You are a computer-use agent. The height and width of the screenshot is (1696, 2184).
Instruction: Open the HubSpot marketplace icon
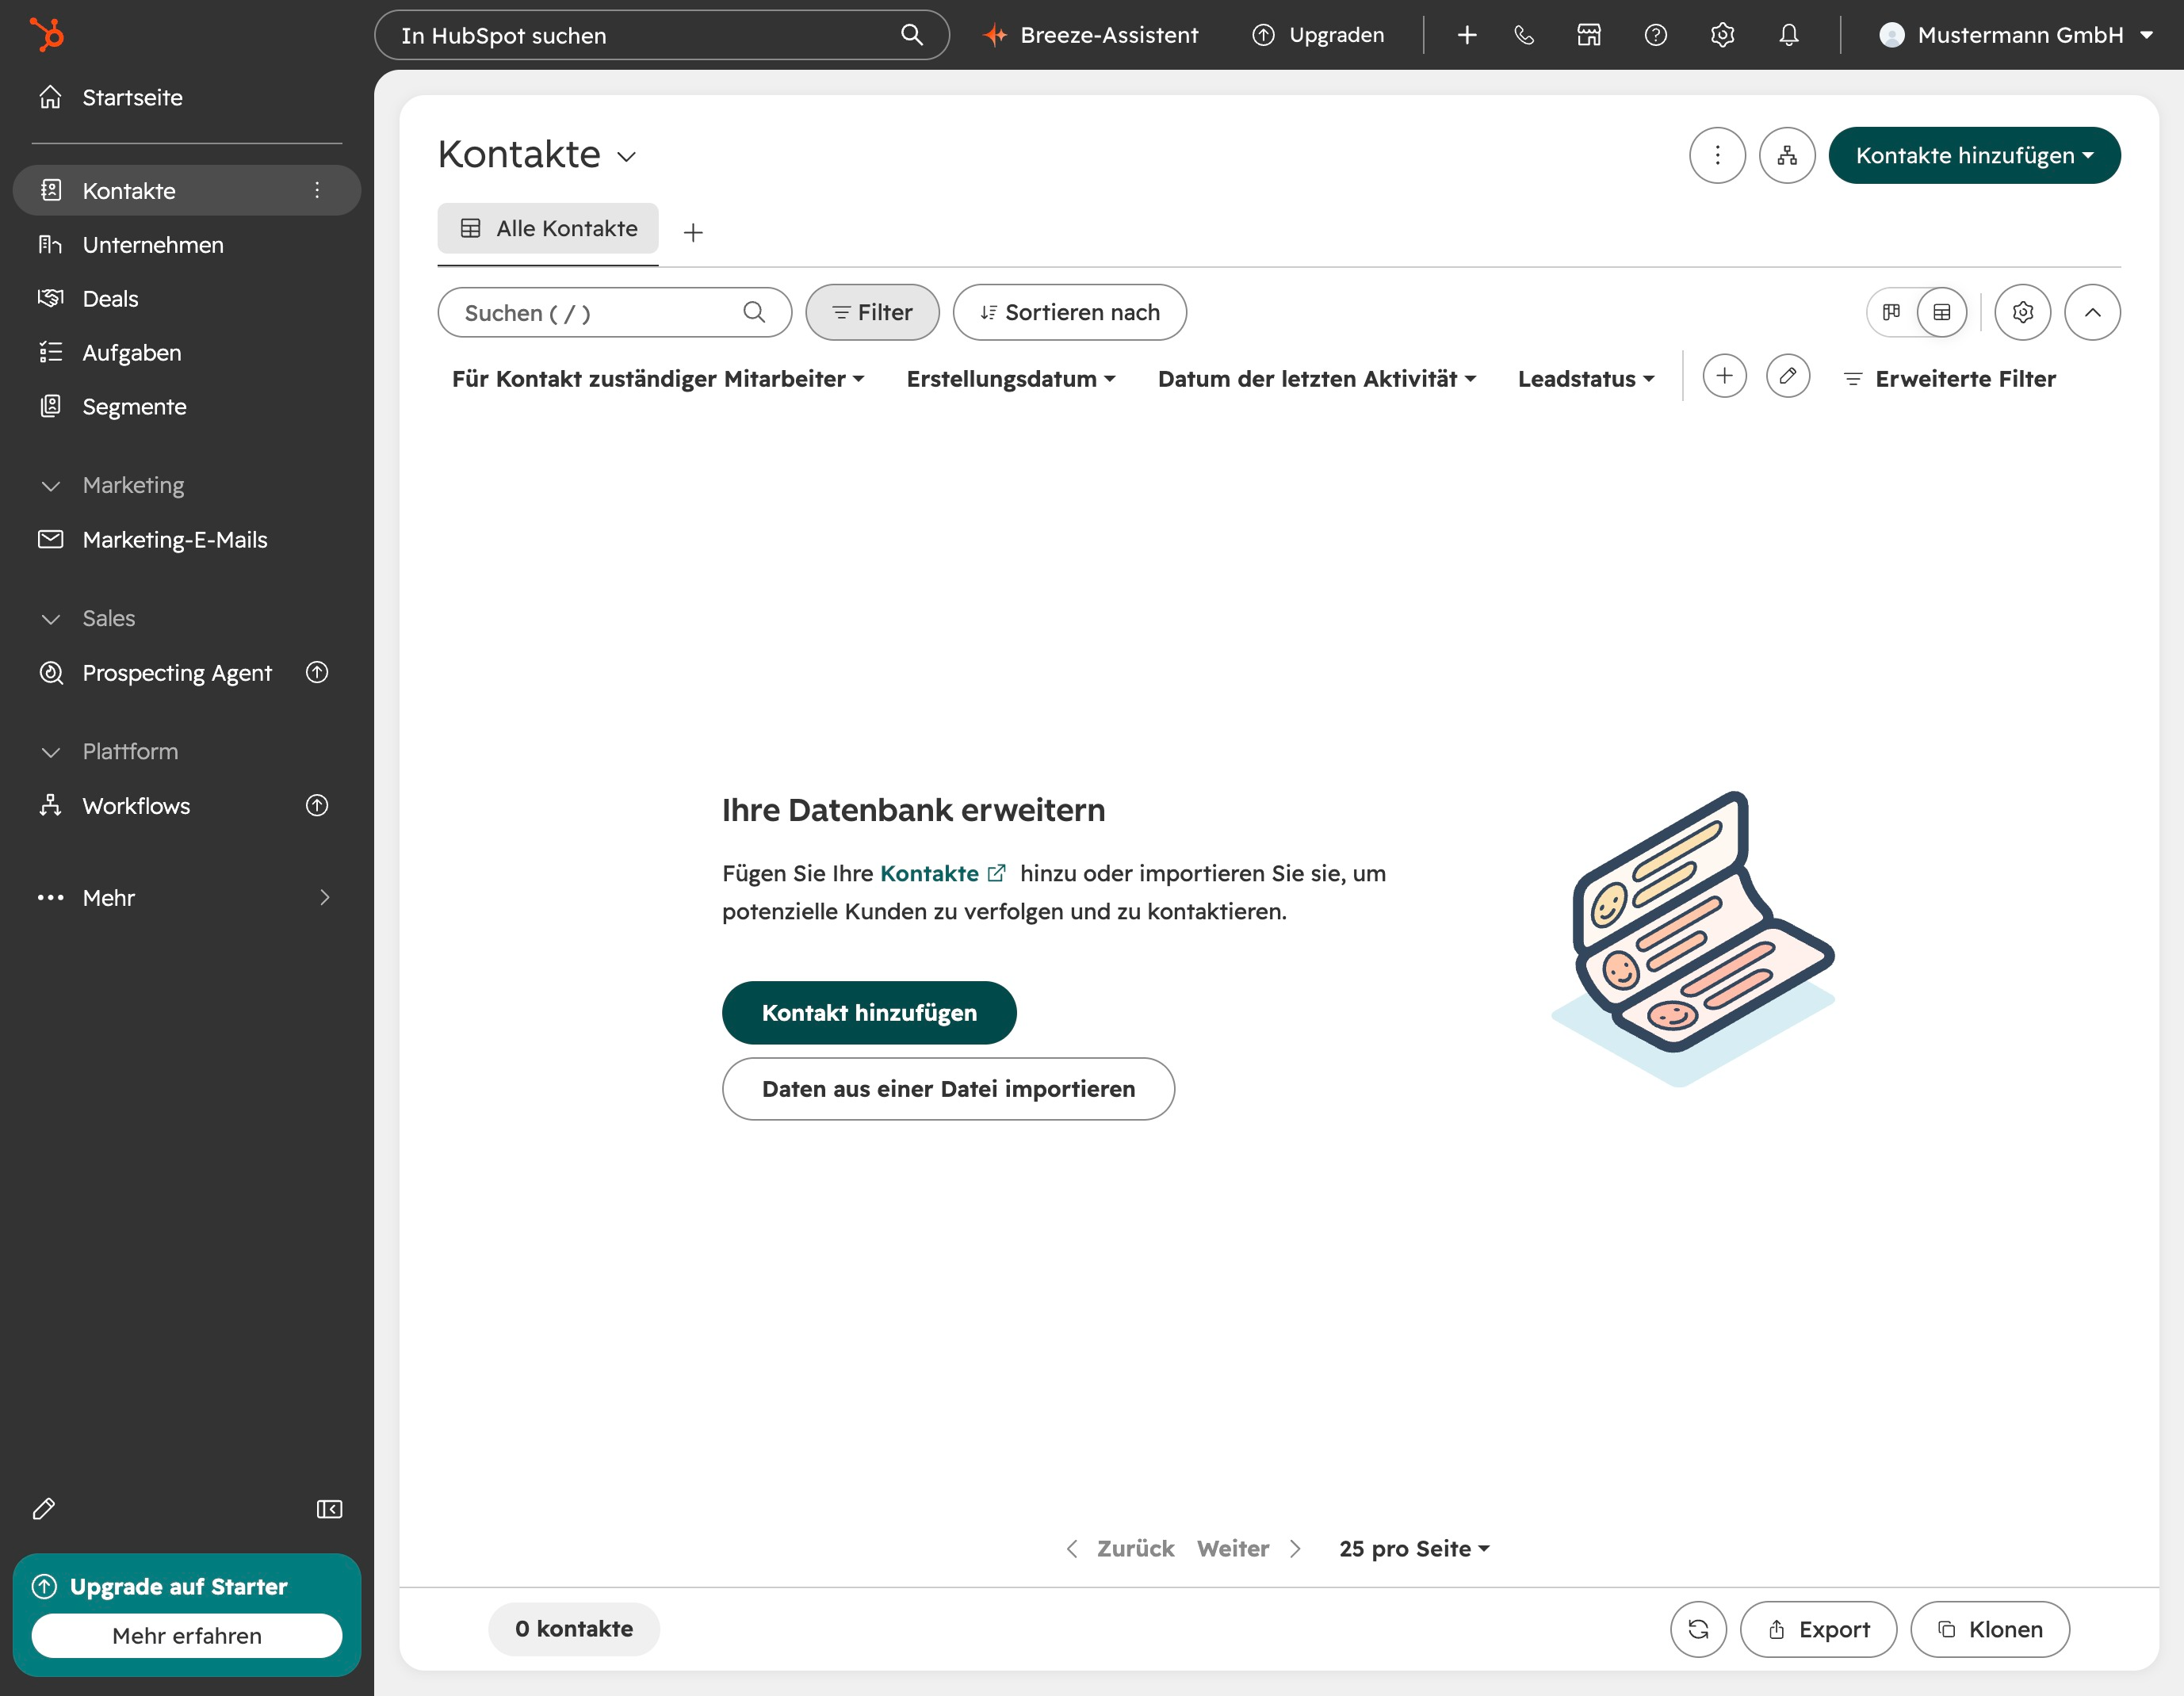pyautogui.click(x=1589, y=35)
